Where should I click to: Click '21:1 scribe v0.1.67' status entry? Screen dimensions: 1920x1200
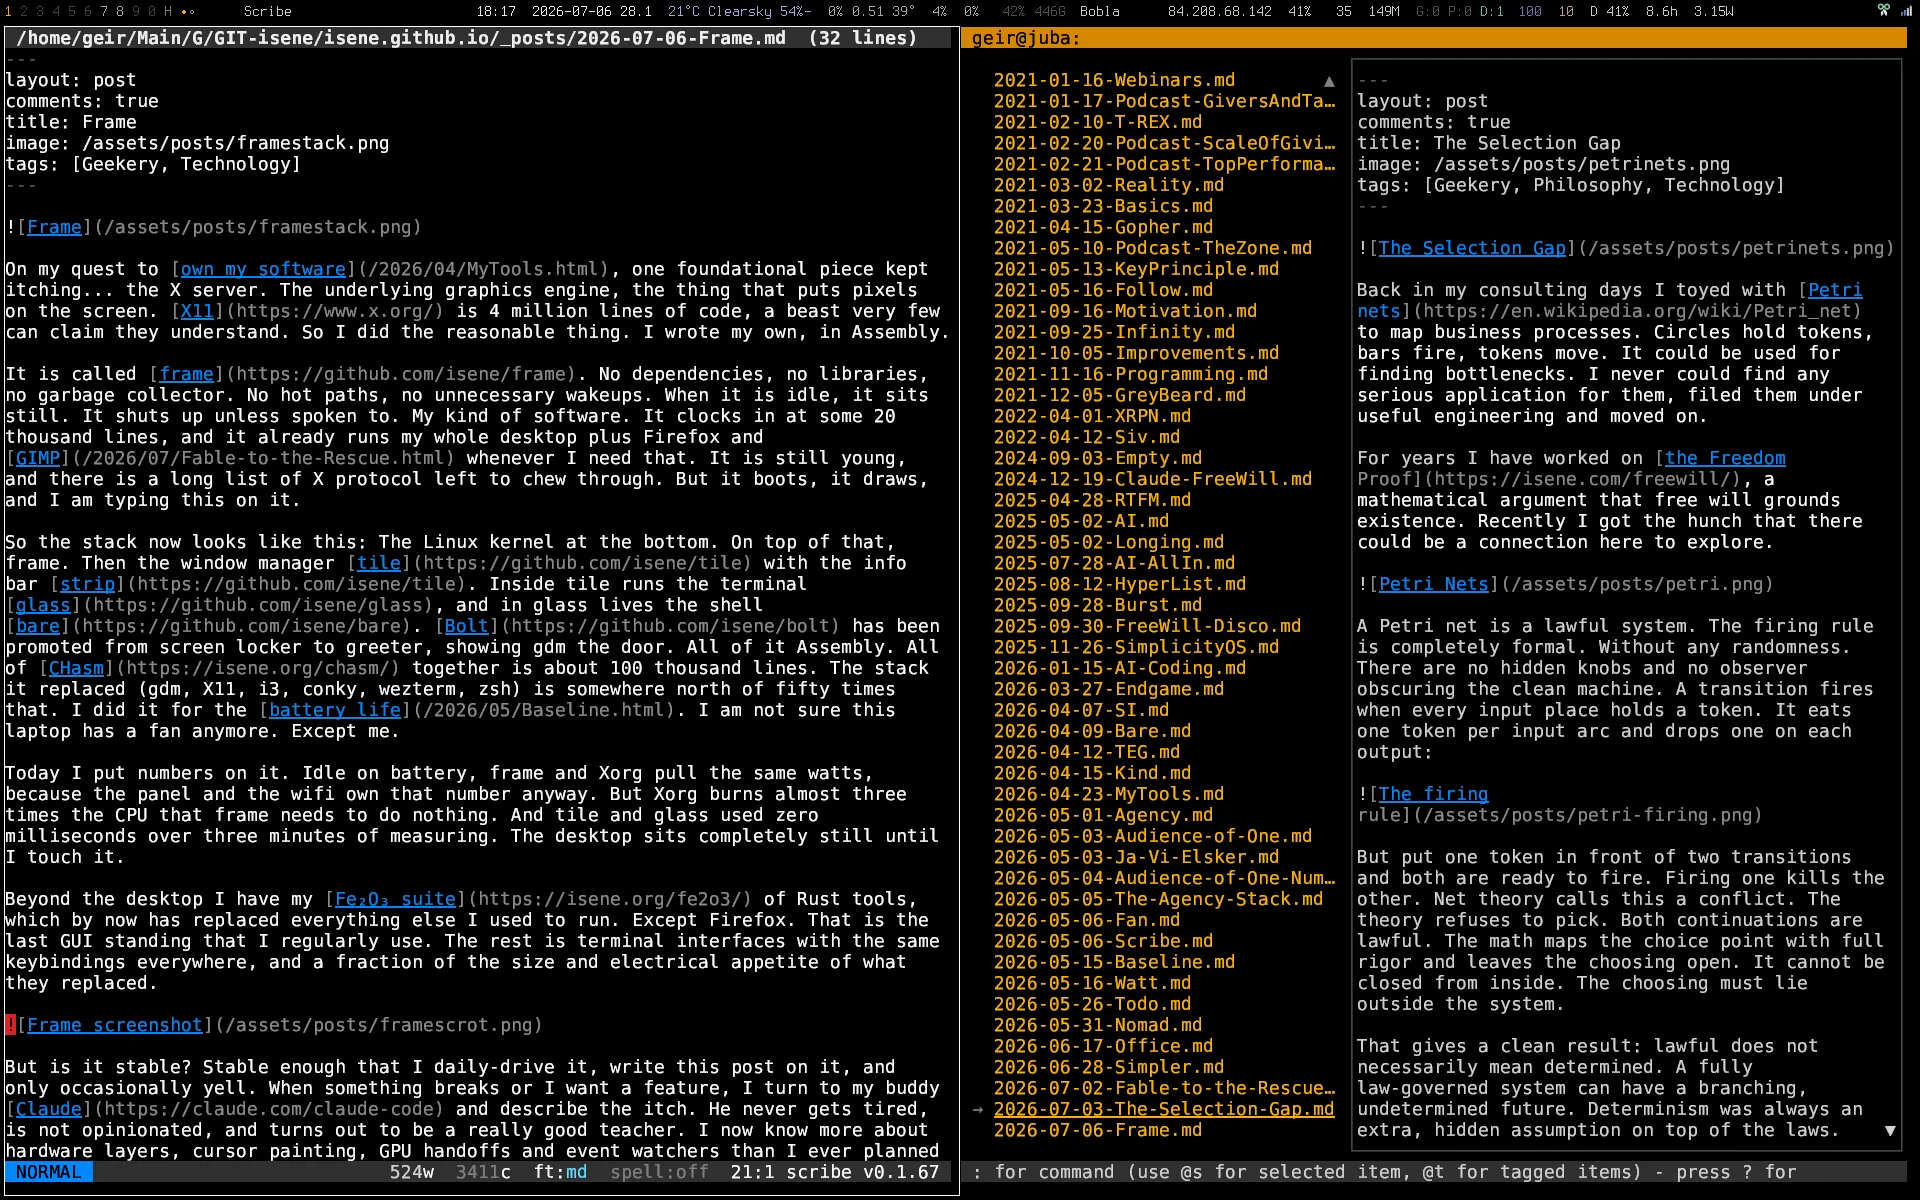[x=835, y=1172]
